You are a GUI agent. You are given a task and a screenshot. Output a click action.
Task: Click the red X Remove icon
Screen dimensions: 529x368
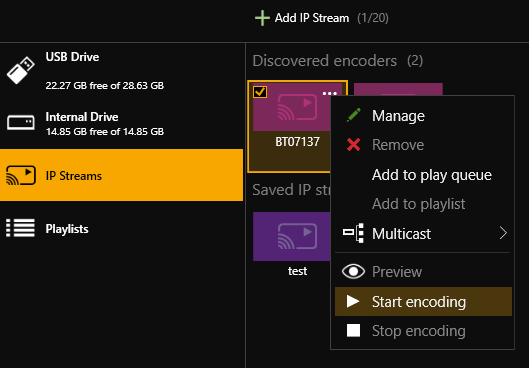353,145
